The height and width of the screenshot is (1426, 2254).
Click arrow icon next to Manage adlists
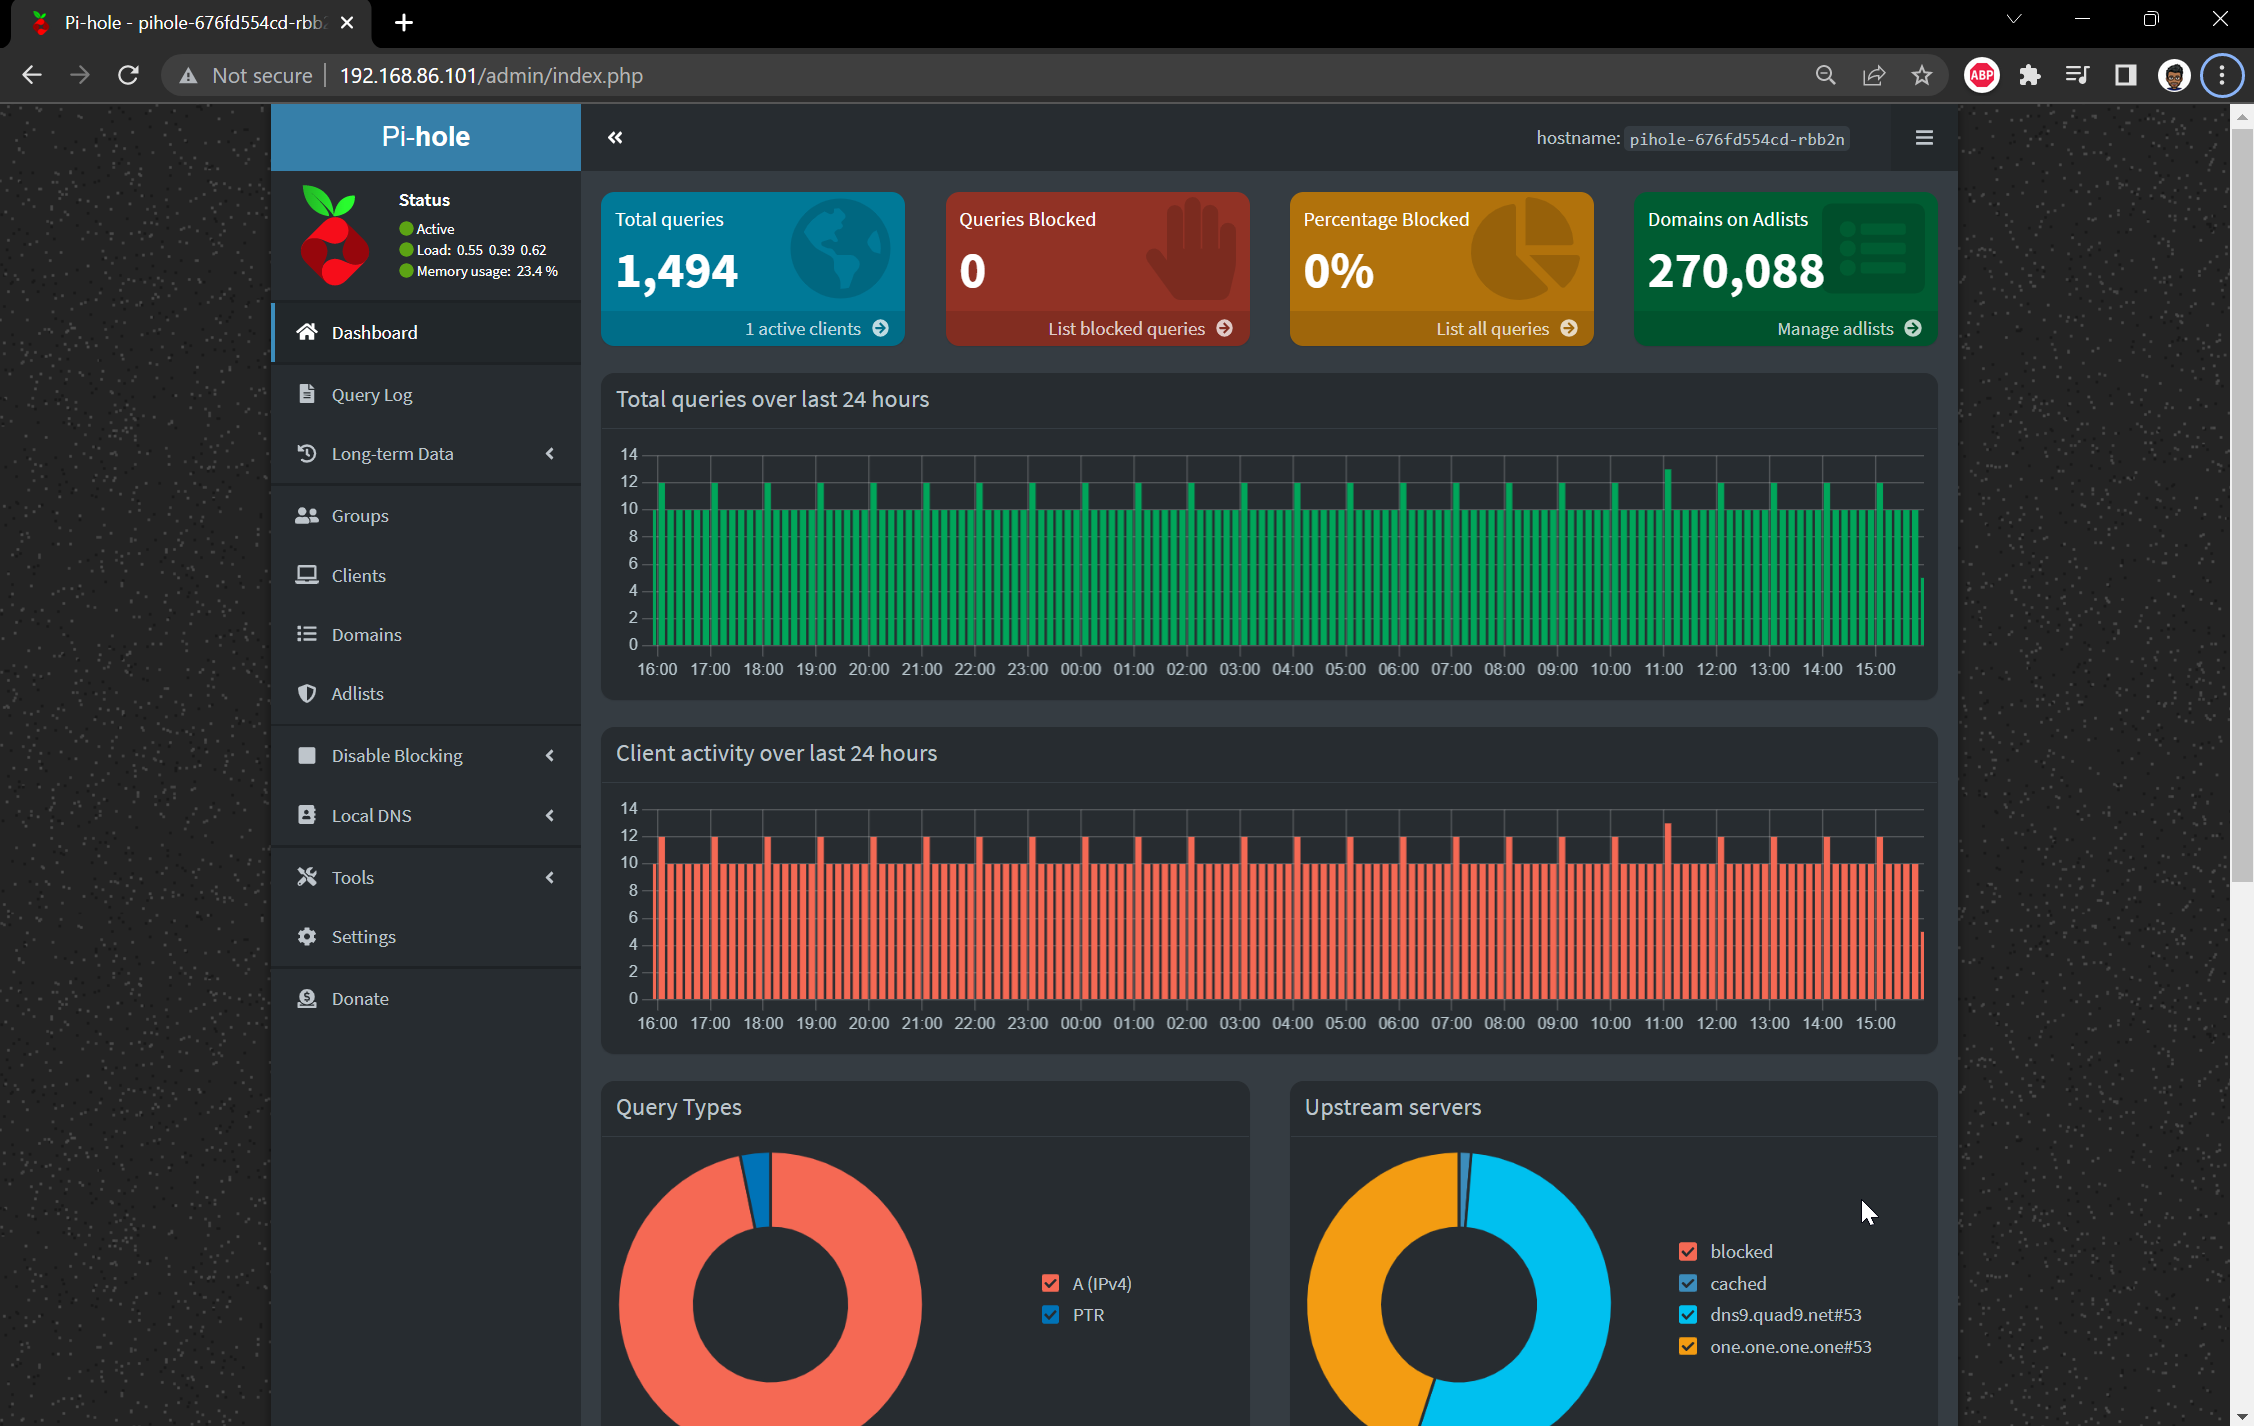(1913, 328)
